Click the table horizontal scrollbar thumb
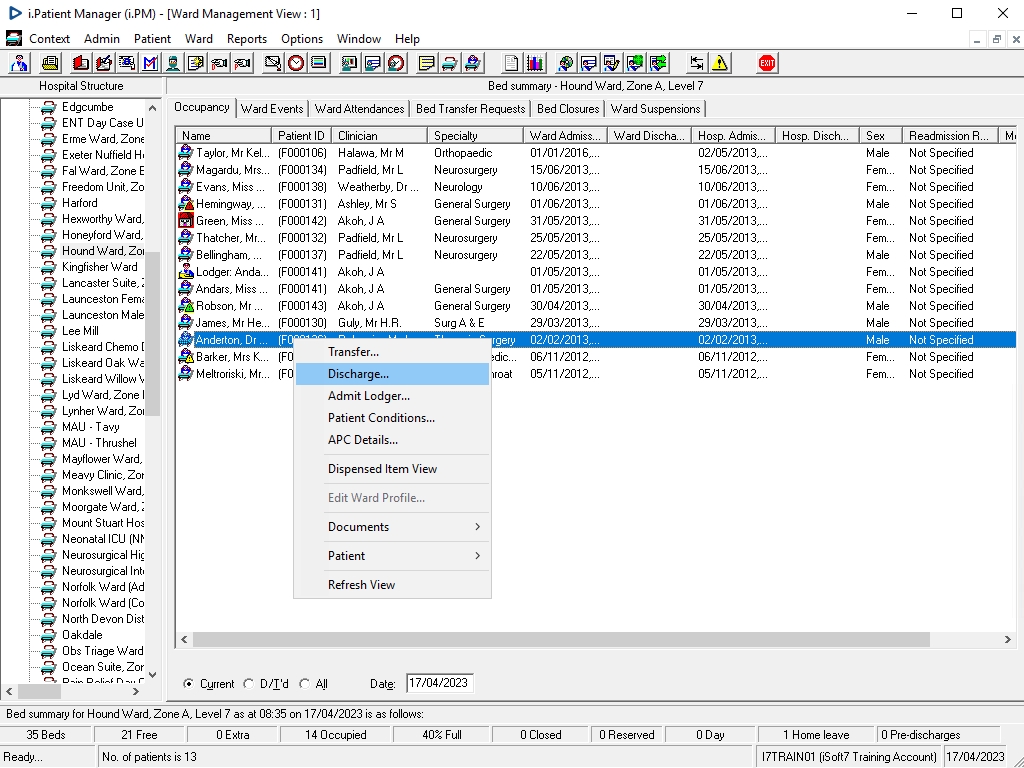This screenshot has width=1024, height=768. [561, 639]
